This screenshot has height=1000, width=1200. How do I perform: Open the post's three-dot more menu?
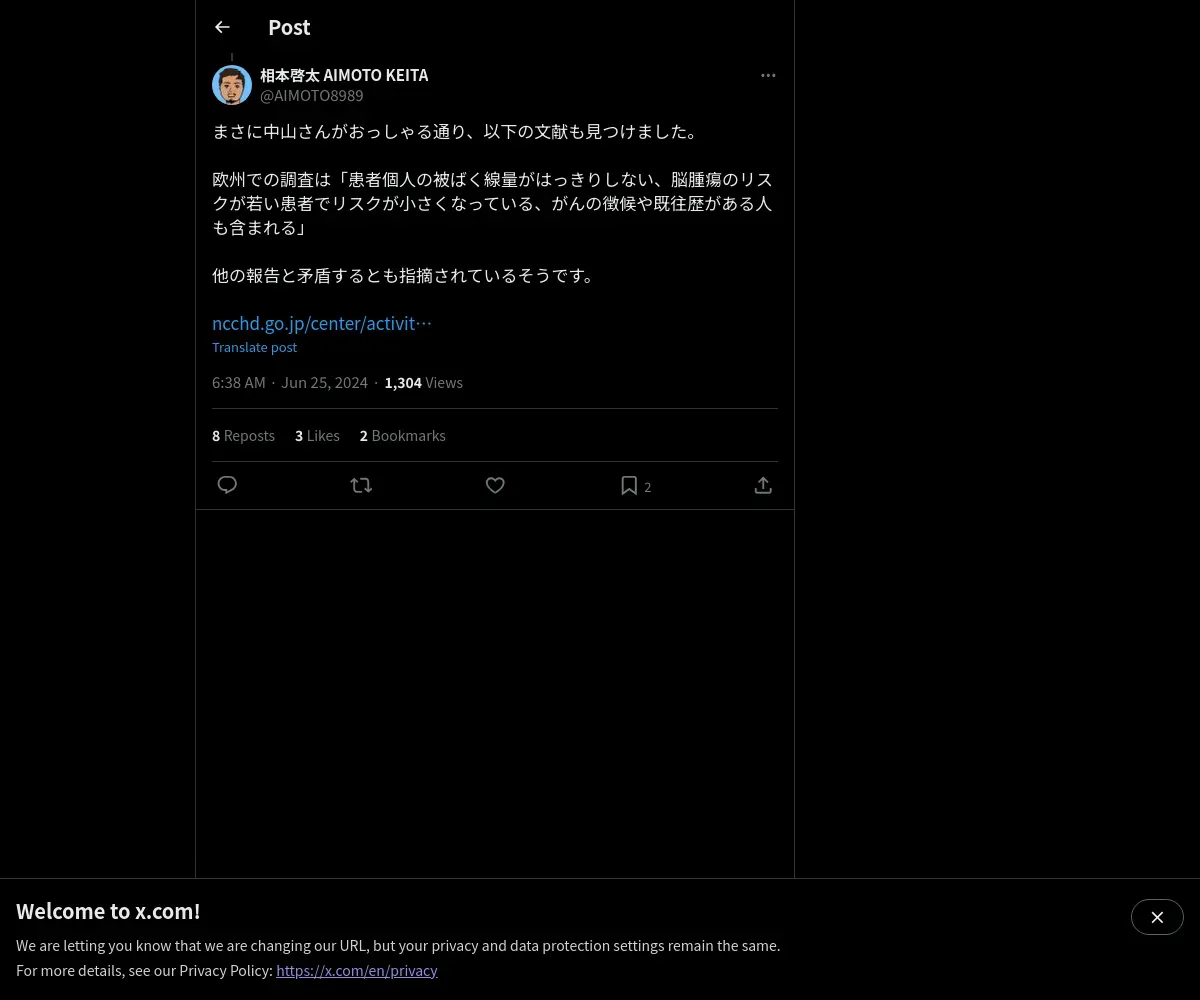pos(768,75)
